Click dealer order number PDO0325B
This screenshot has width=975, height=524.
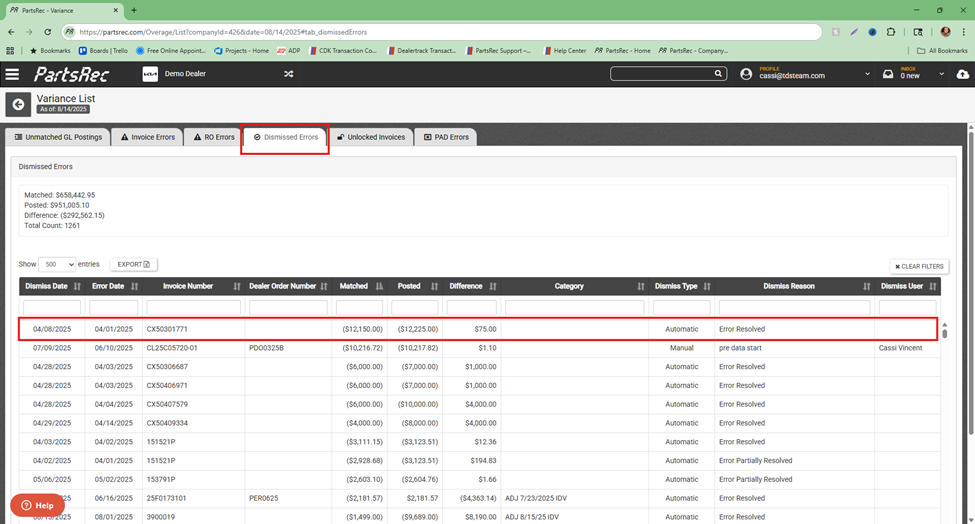coord(266,348)
